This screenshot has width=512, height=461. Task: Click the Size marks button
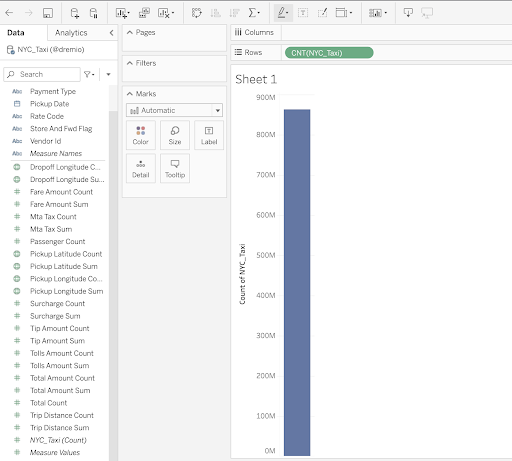coord(175,135)
